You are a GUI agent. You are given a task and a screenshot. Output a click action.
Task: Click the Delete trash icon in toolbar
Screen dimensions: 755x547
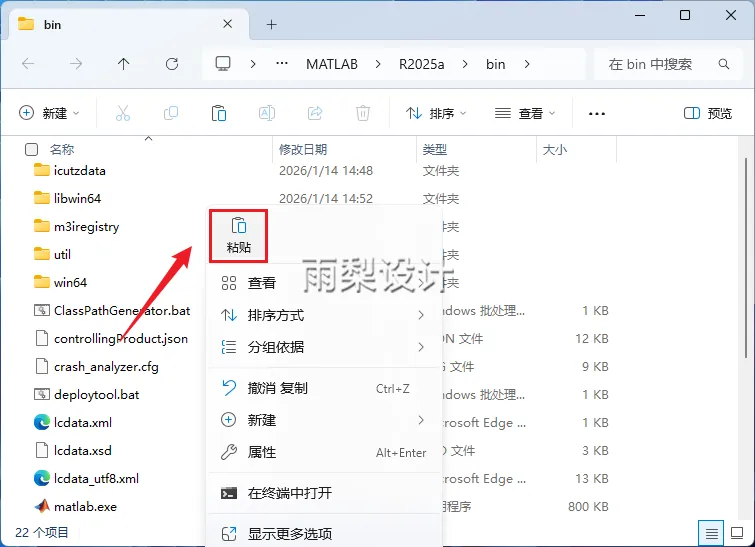363,114
